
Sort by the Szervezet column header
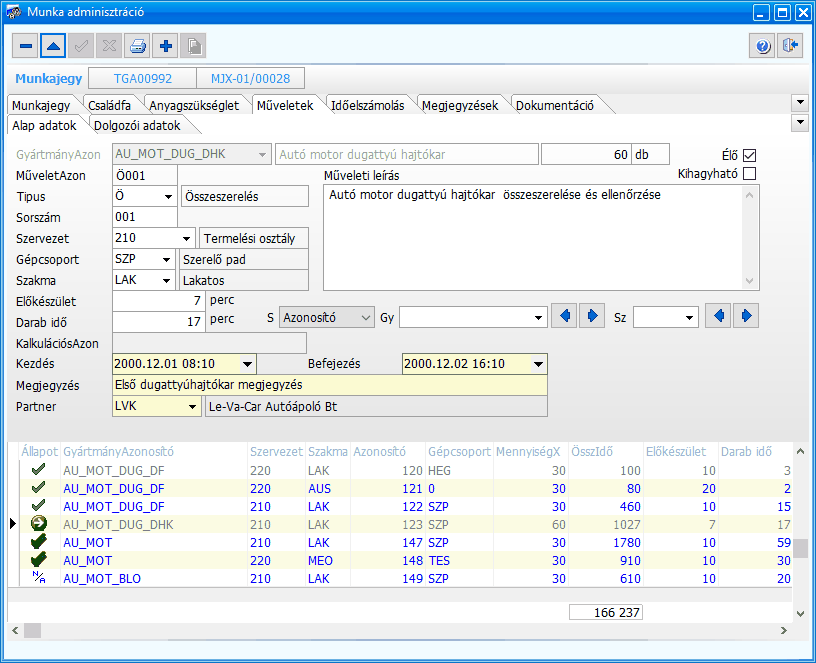tap(276, 452)
